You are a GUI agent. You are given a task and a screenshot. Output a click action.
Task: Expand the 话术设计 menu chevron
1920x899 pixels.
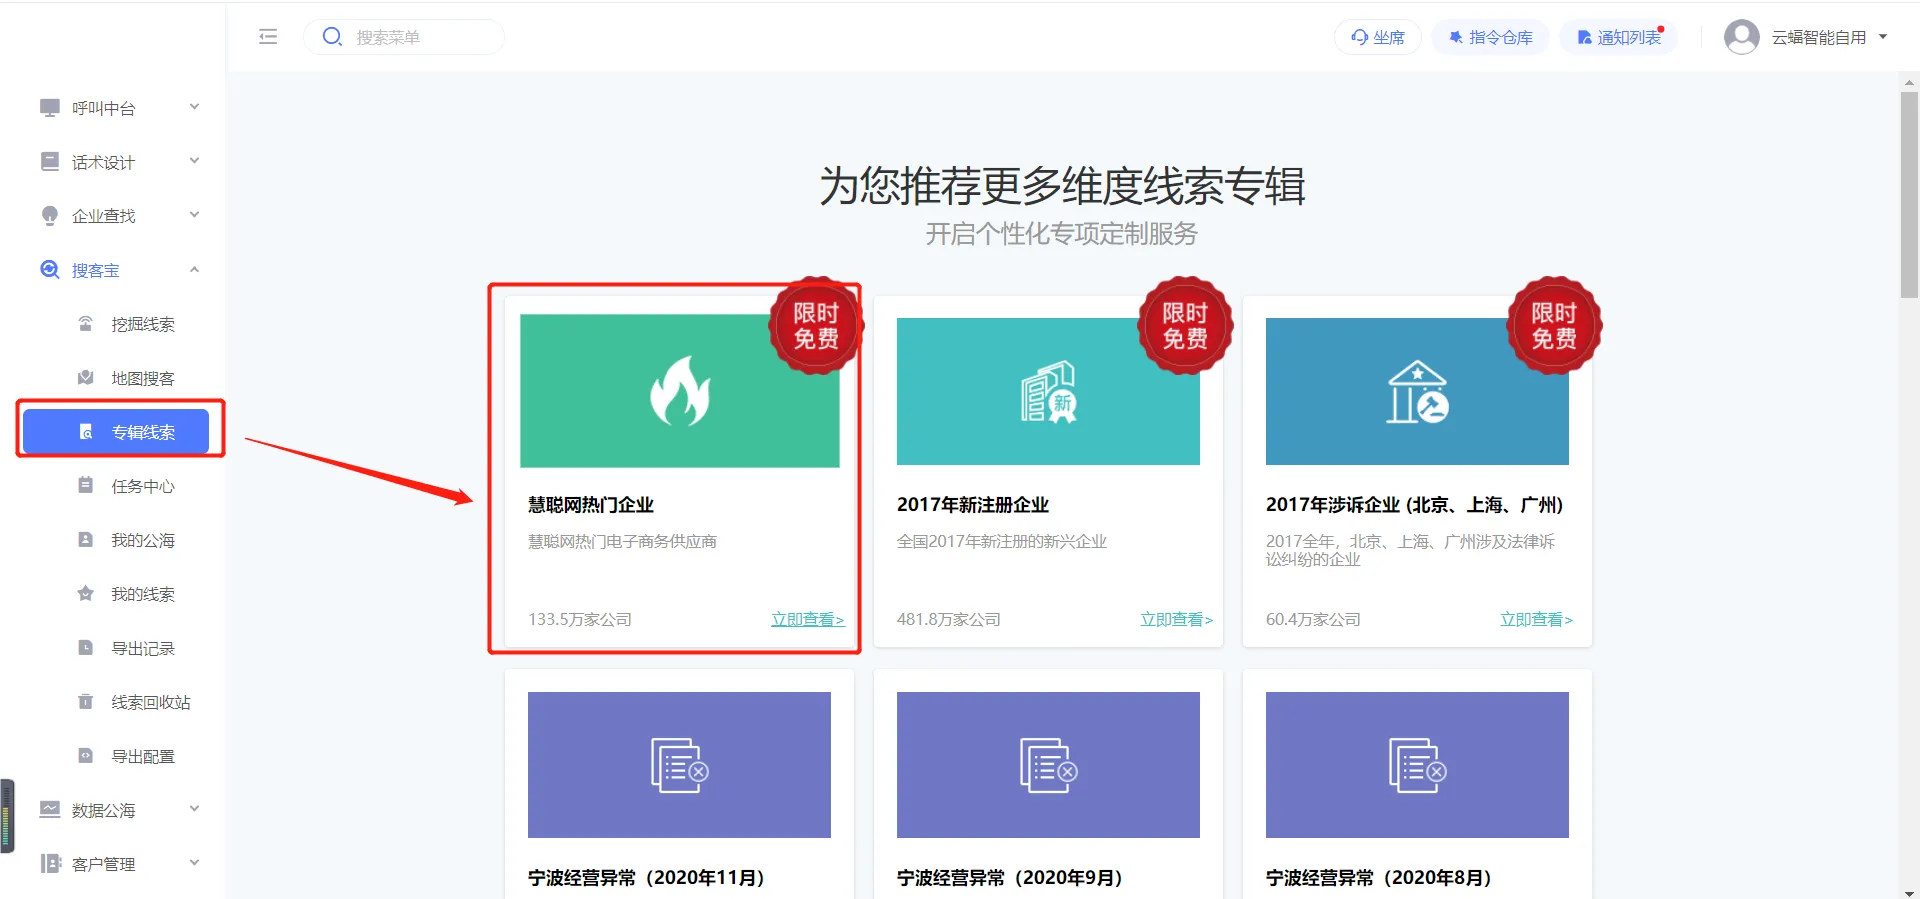click(195, 161)
